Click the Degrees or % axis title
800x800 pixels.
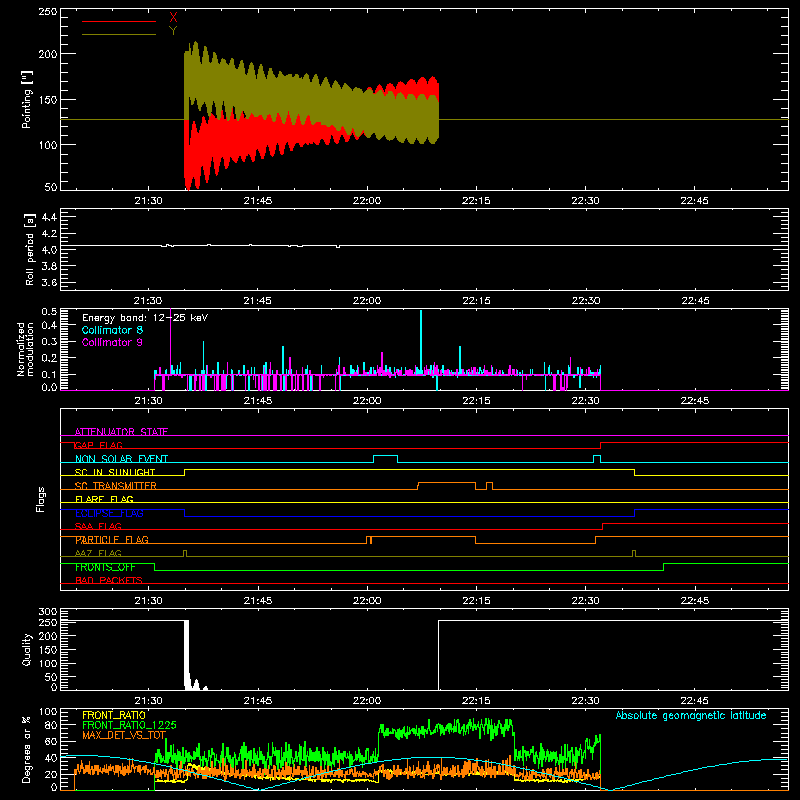pyautogui.click(x=27, y=749)
